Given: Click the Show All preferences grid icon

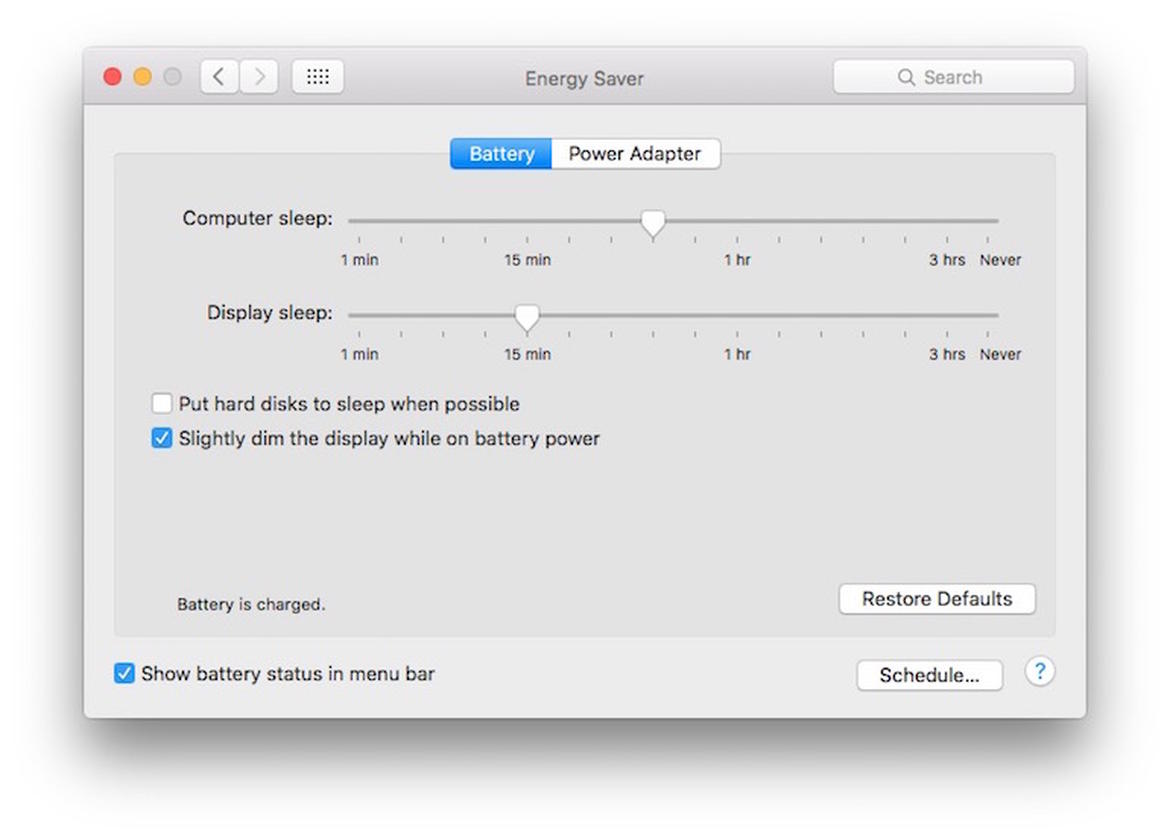Looking at the screenshot, I should pyautogui.click(x=317, y=76).
